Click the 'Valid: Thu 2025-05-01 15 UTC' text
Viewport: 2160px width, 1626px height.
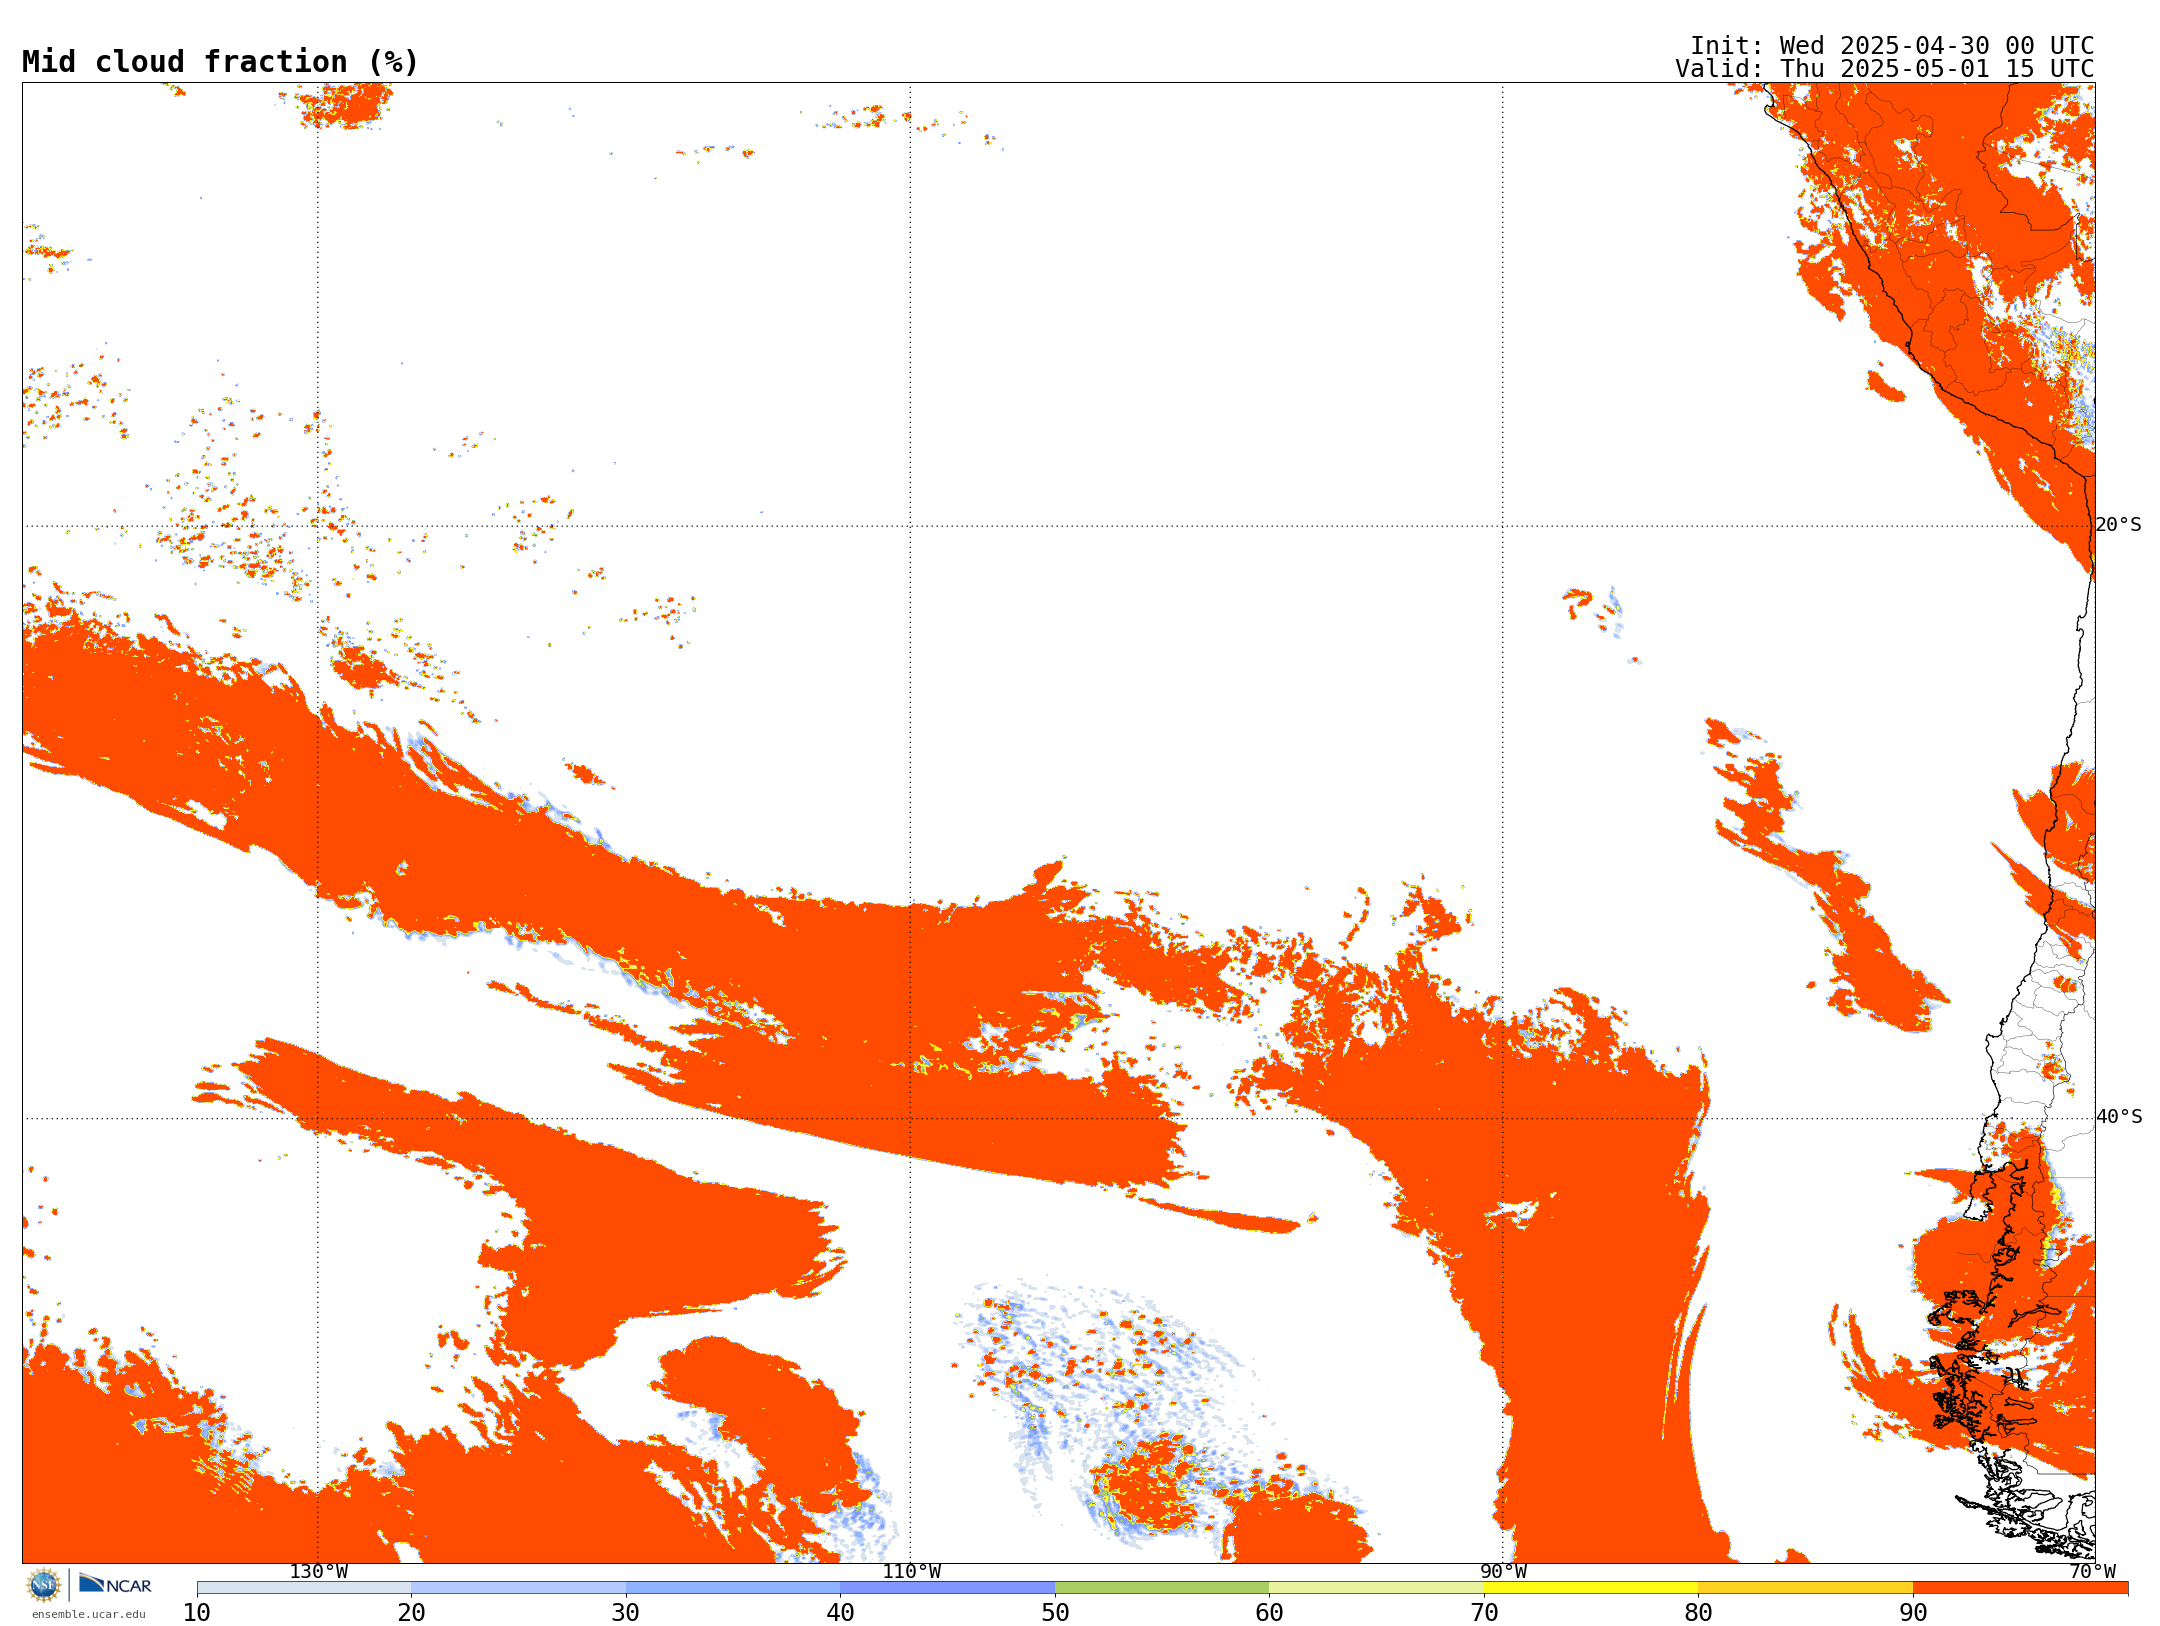(1885, 69)
